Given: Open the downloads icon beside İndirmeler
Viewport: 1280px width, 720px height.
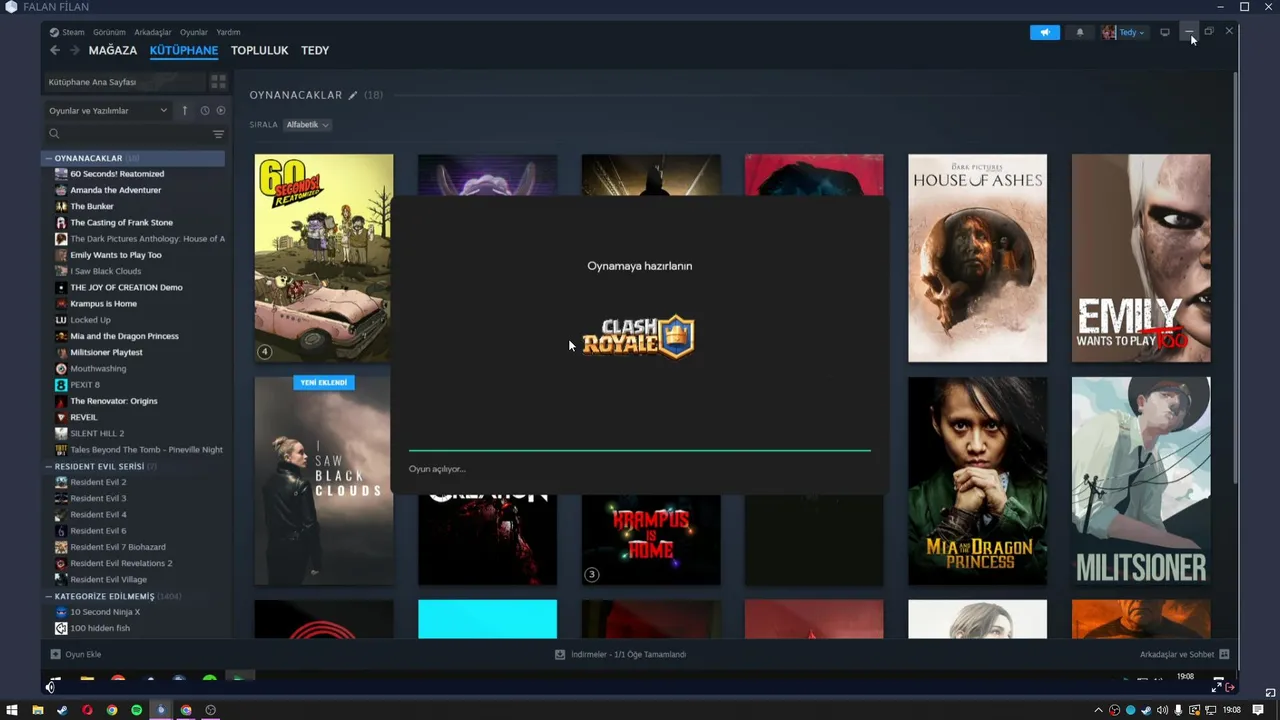Looking at the screenshot, I should [x=560, y=654].
